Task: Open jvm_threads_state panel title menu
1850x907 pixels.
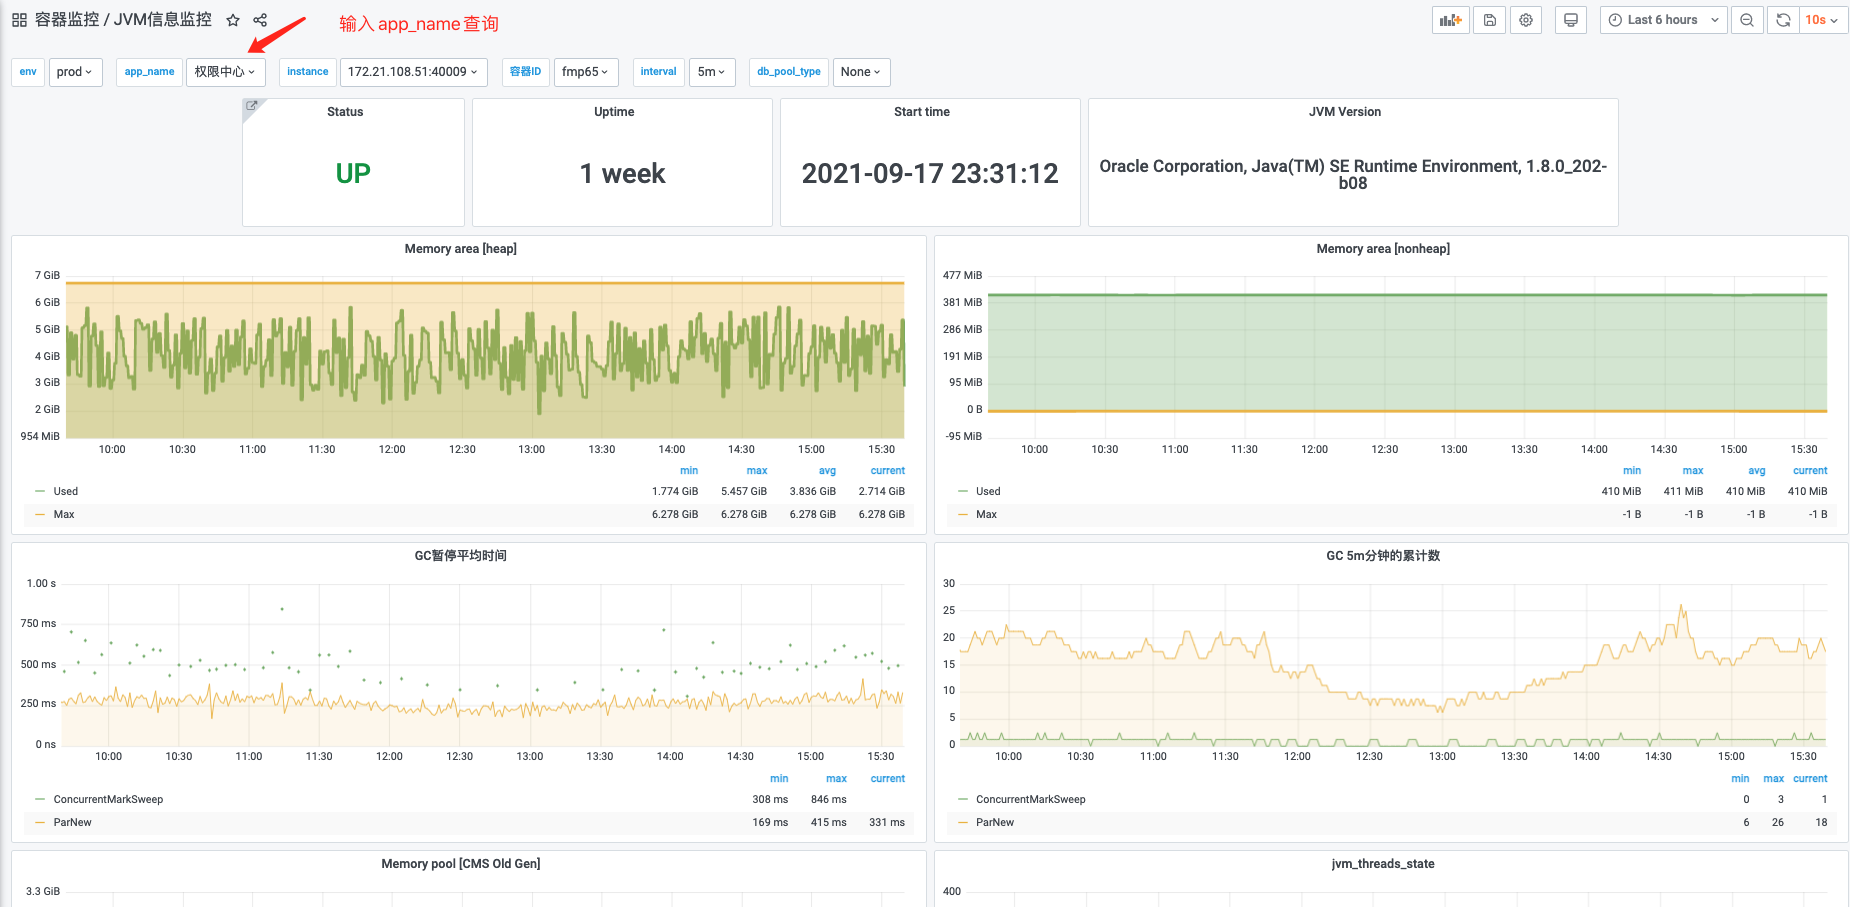Action: coord(1383,864)
